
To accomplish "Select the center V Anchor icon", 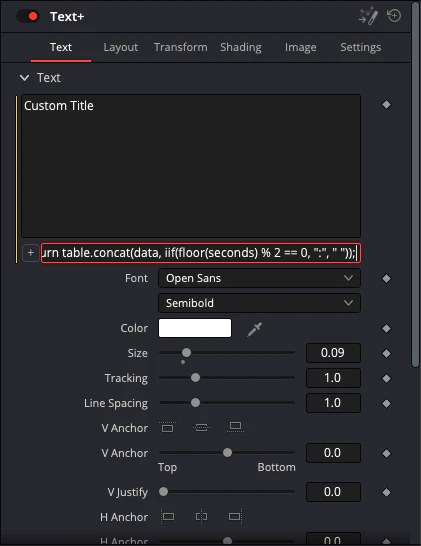I will pyautogui.click(x=201, y=427).
